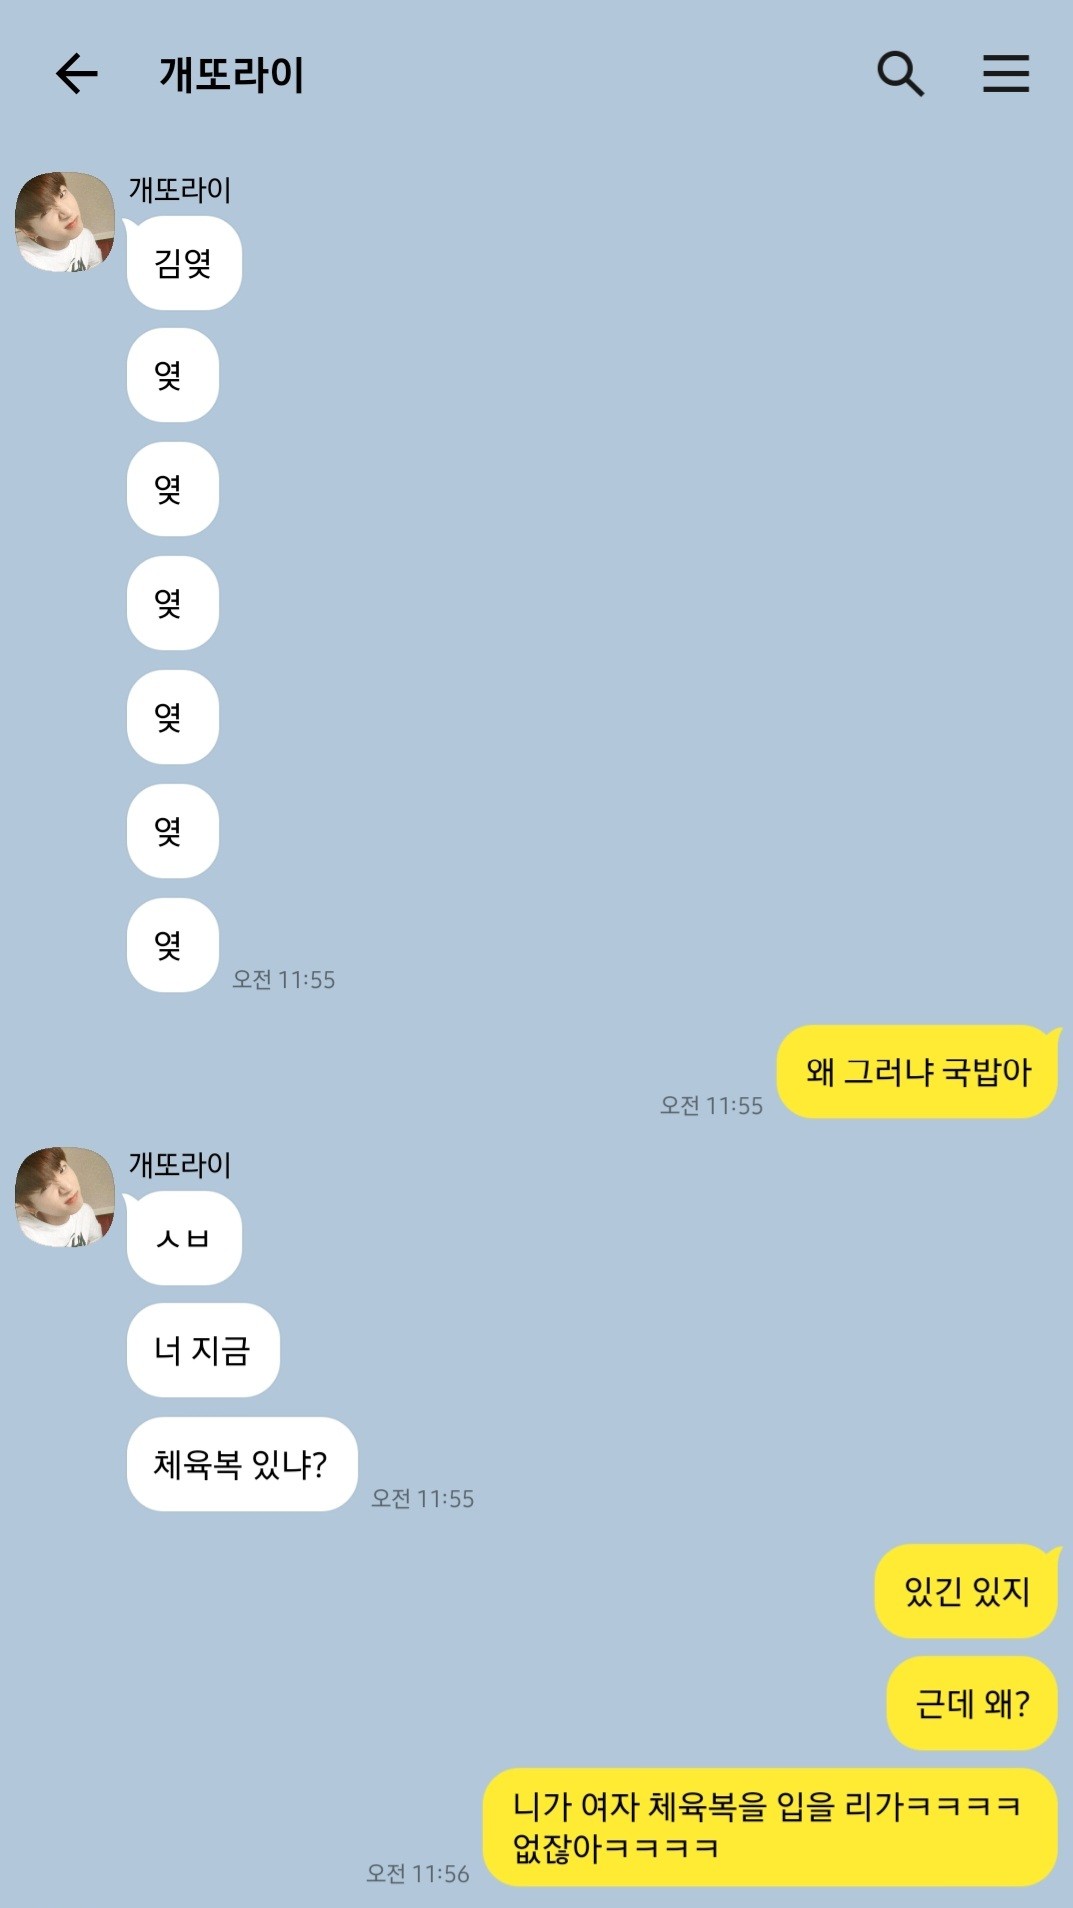The width and height of the screenshot is (1073, 1908).
Task: Select the 근데 왜? yellow bubble
Action: (972, 1703)
